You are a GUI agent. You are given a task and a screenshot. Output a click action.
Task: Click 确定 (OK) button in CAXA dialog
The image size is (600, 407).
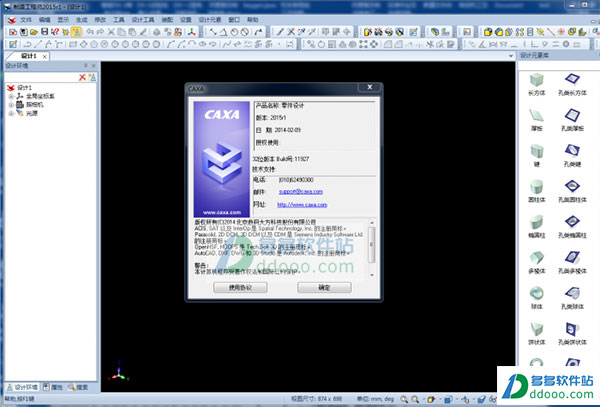coord(324,288)
